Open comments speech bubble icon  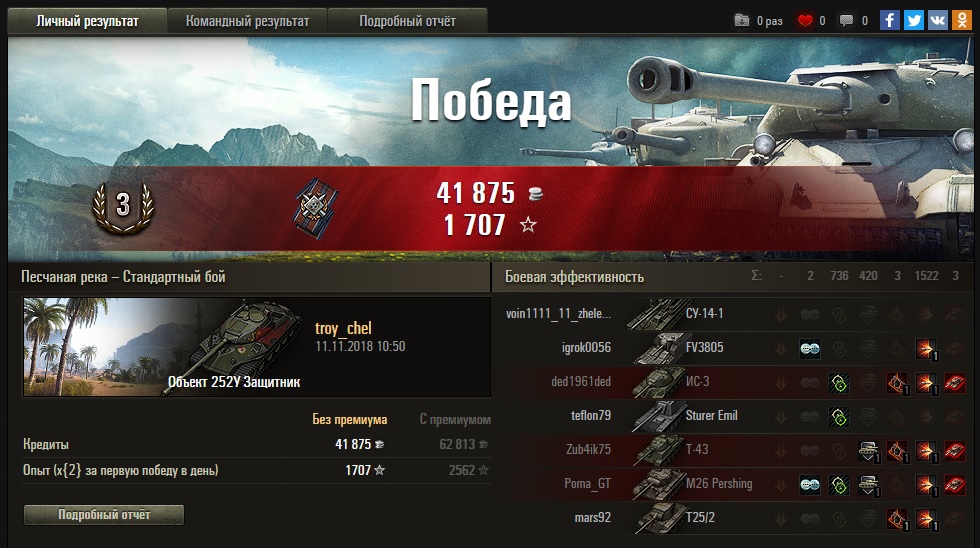[846, 21]
